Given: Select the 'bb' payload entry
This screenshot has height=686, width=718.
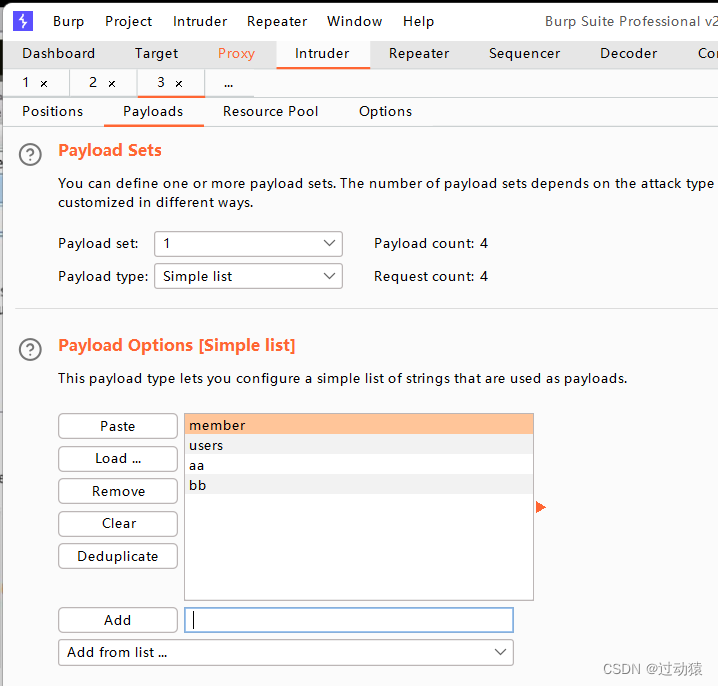Looking at the screenshot, I should (359, 485).
